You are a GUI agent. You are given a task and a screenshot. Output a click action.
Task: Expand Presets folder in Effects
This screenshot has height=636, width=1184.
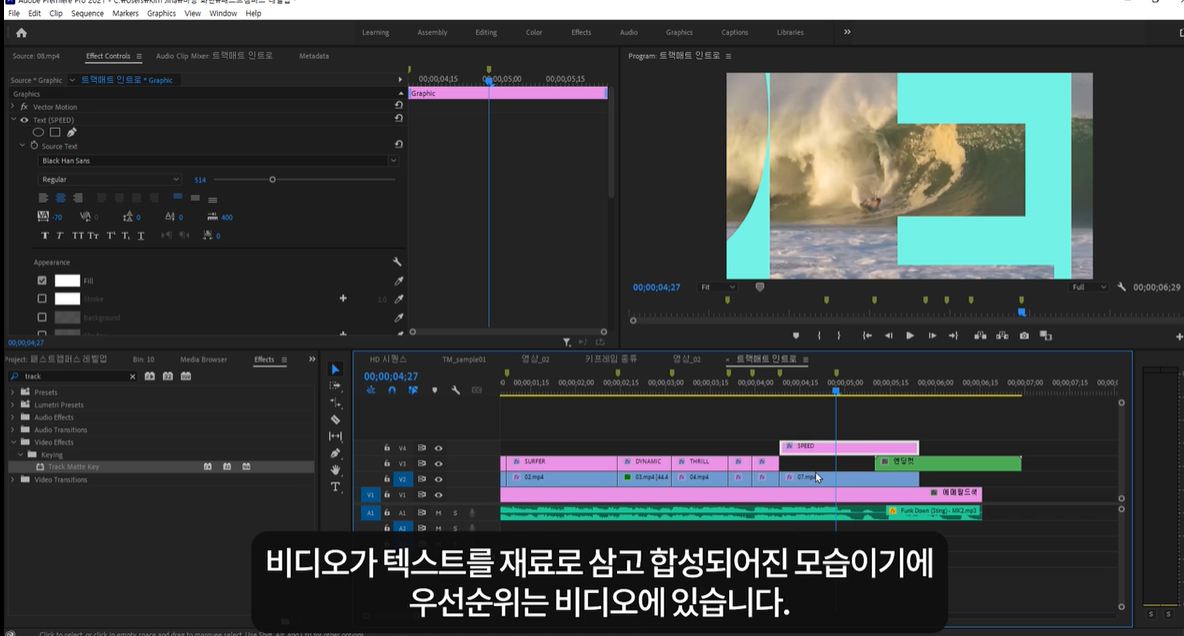[13, 392]
